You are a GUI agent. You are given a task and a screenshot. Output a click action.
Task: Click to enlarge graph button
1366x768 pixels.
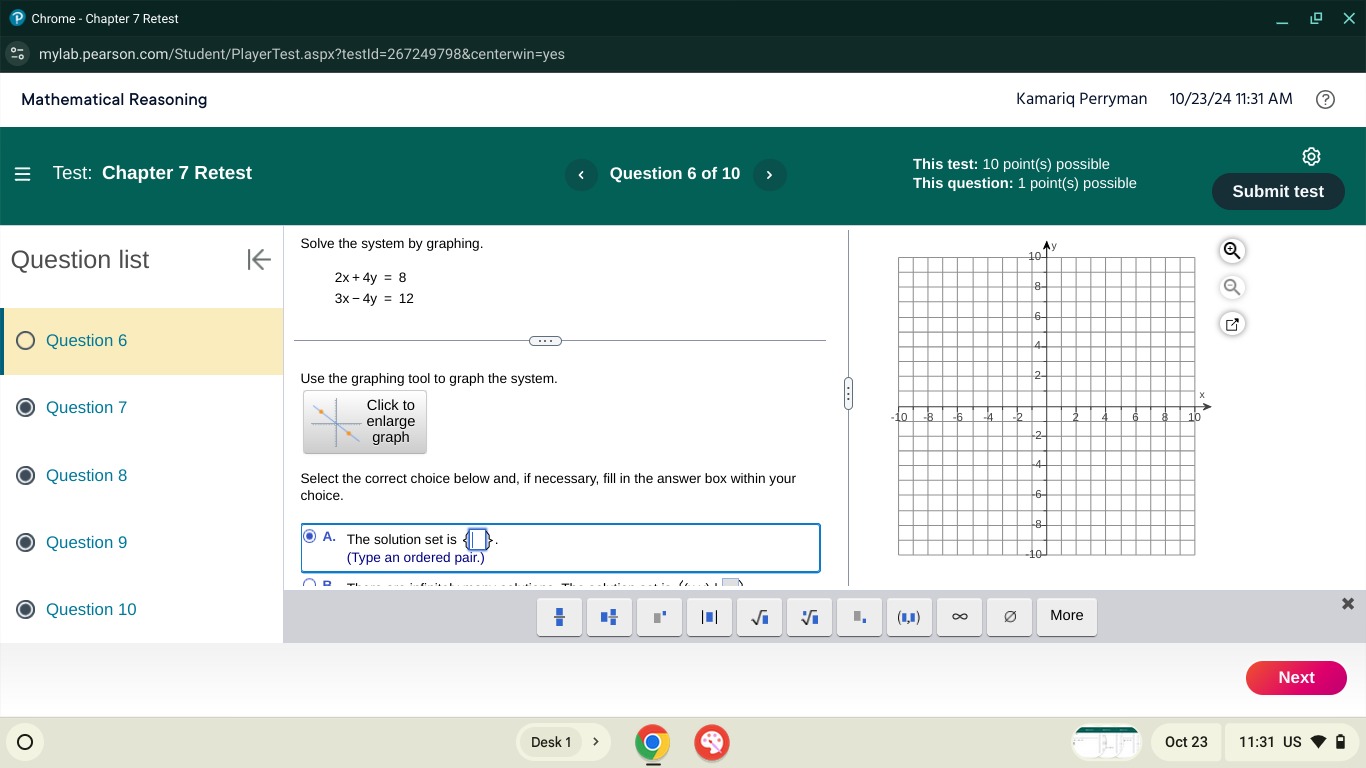pos(365,422)
